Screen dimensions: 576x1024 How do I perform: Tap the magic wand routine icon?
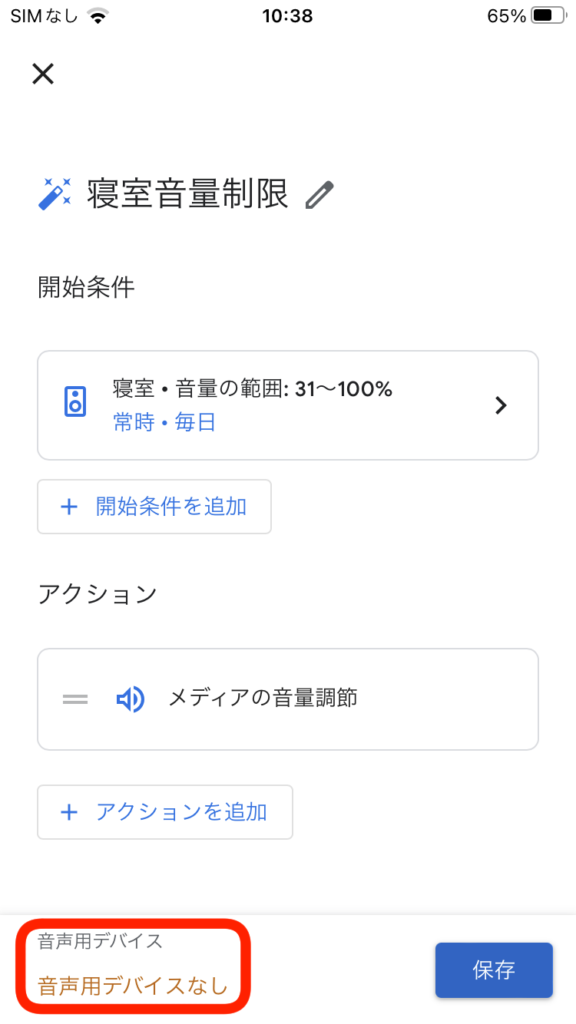coord(55,194)
